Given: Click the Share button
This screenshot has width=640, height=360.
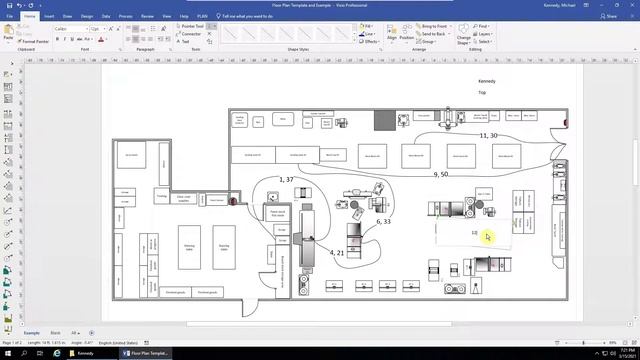Looking at the screenshot, I should click(609, 16).
